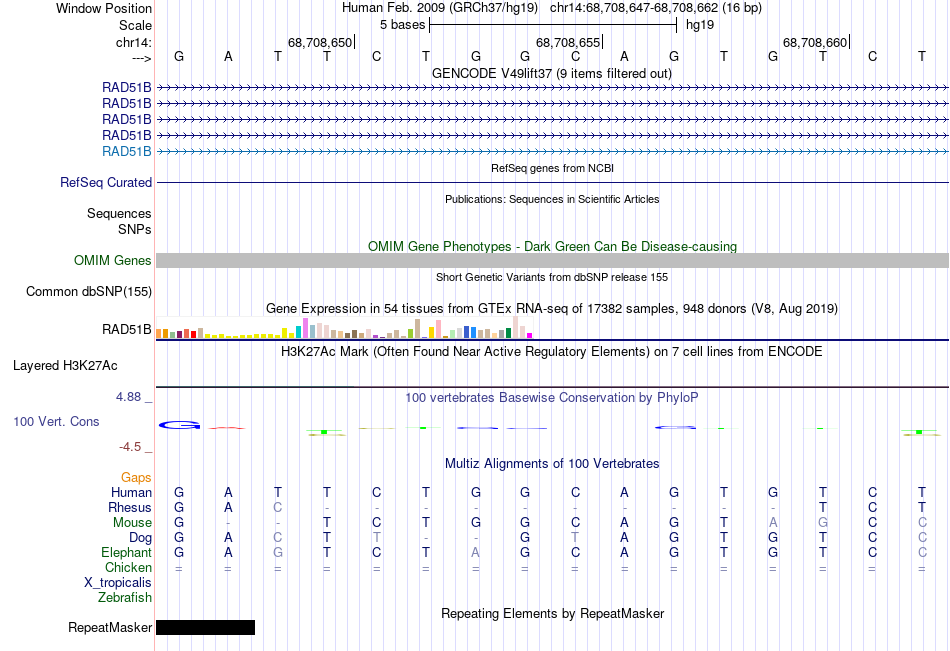
Task: Click the ---> sequence direction label
Action: (x=141, y=58)
